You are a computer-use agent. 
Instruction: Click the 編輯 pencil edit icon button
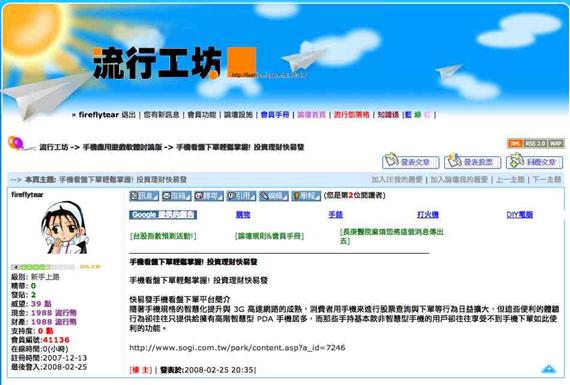[x=274, y=196]
